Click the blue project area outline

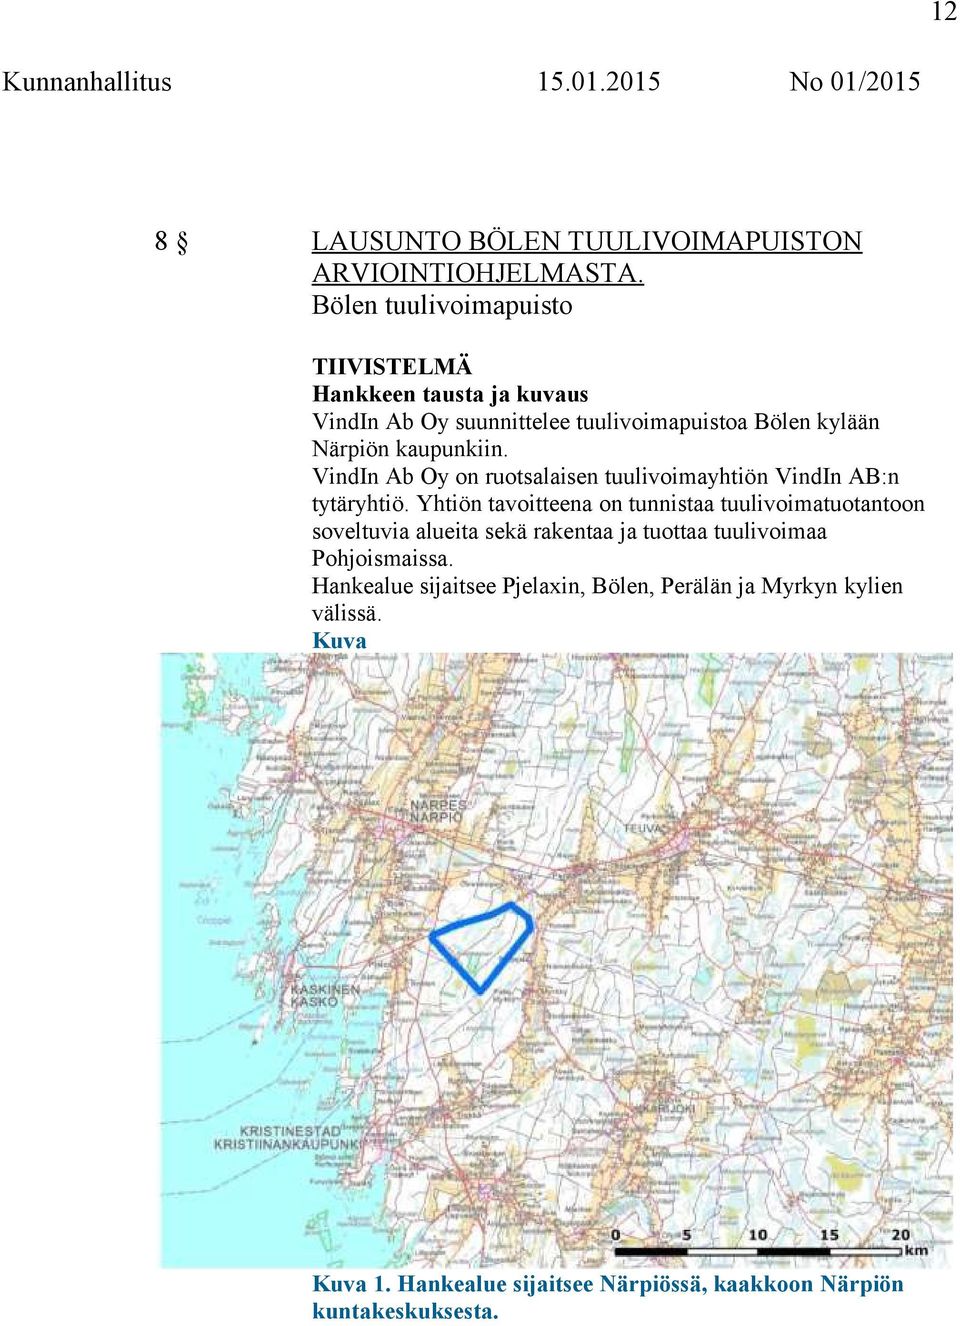point(481,946)
